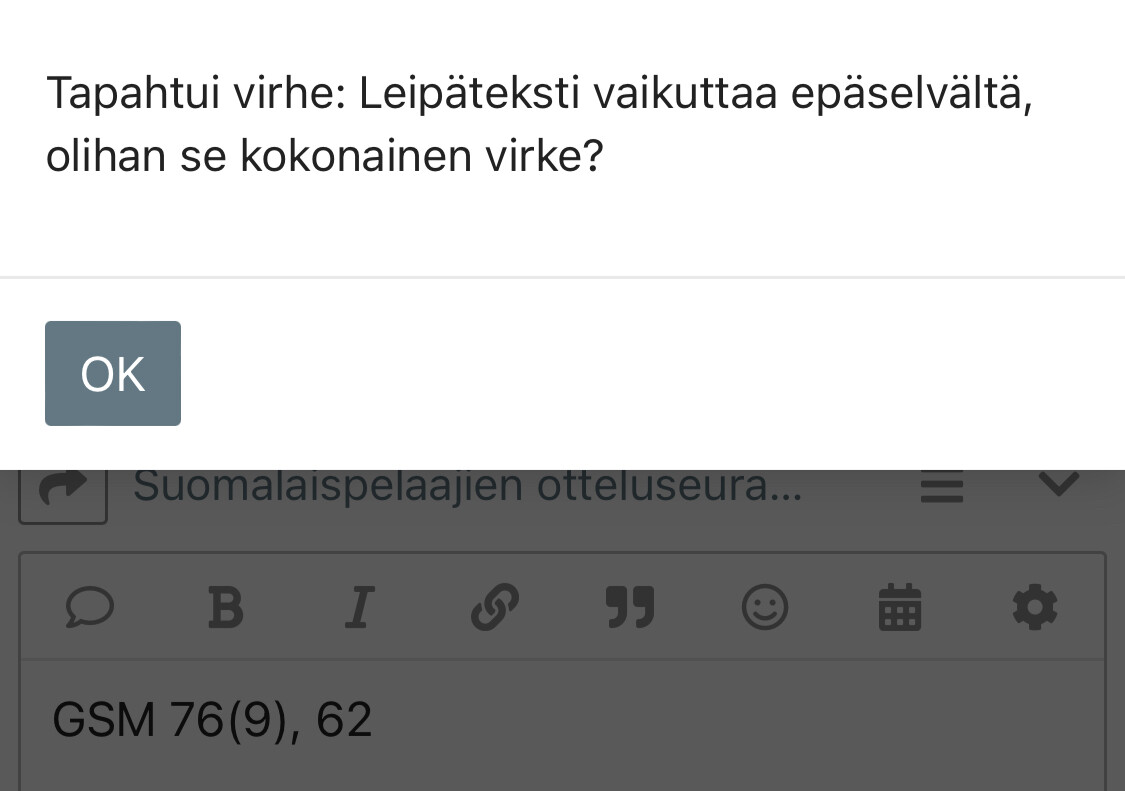
Task: Open the composer options gear menu
Action: pos(1035,607)
